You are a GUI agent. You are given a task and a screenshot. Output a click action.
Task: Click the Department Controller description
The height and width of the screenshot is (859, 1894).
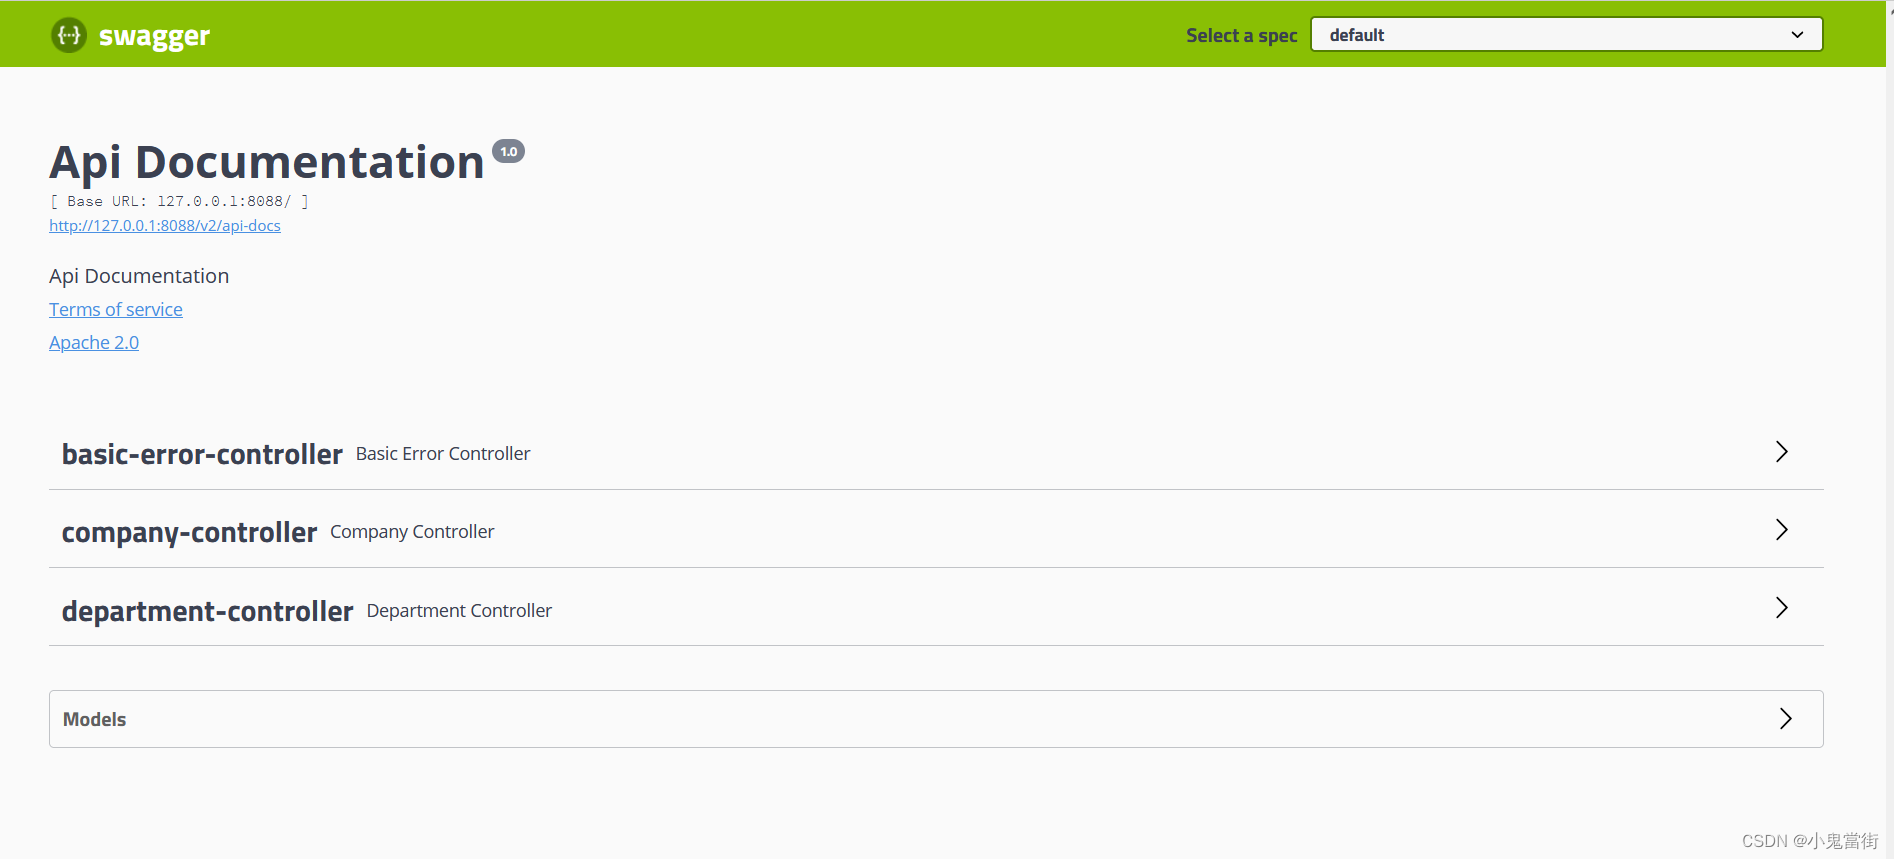coord(459,611)
